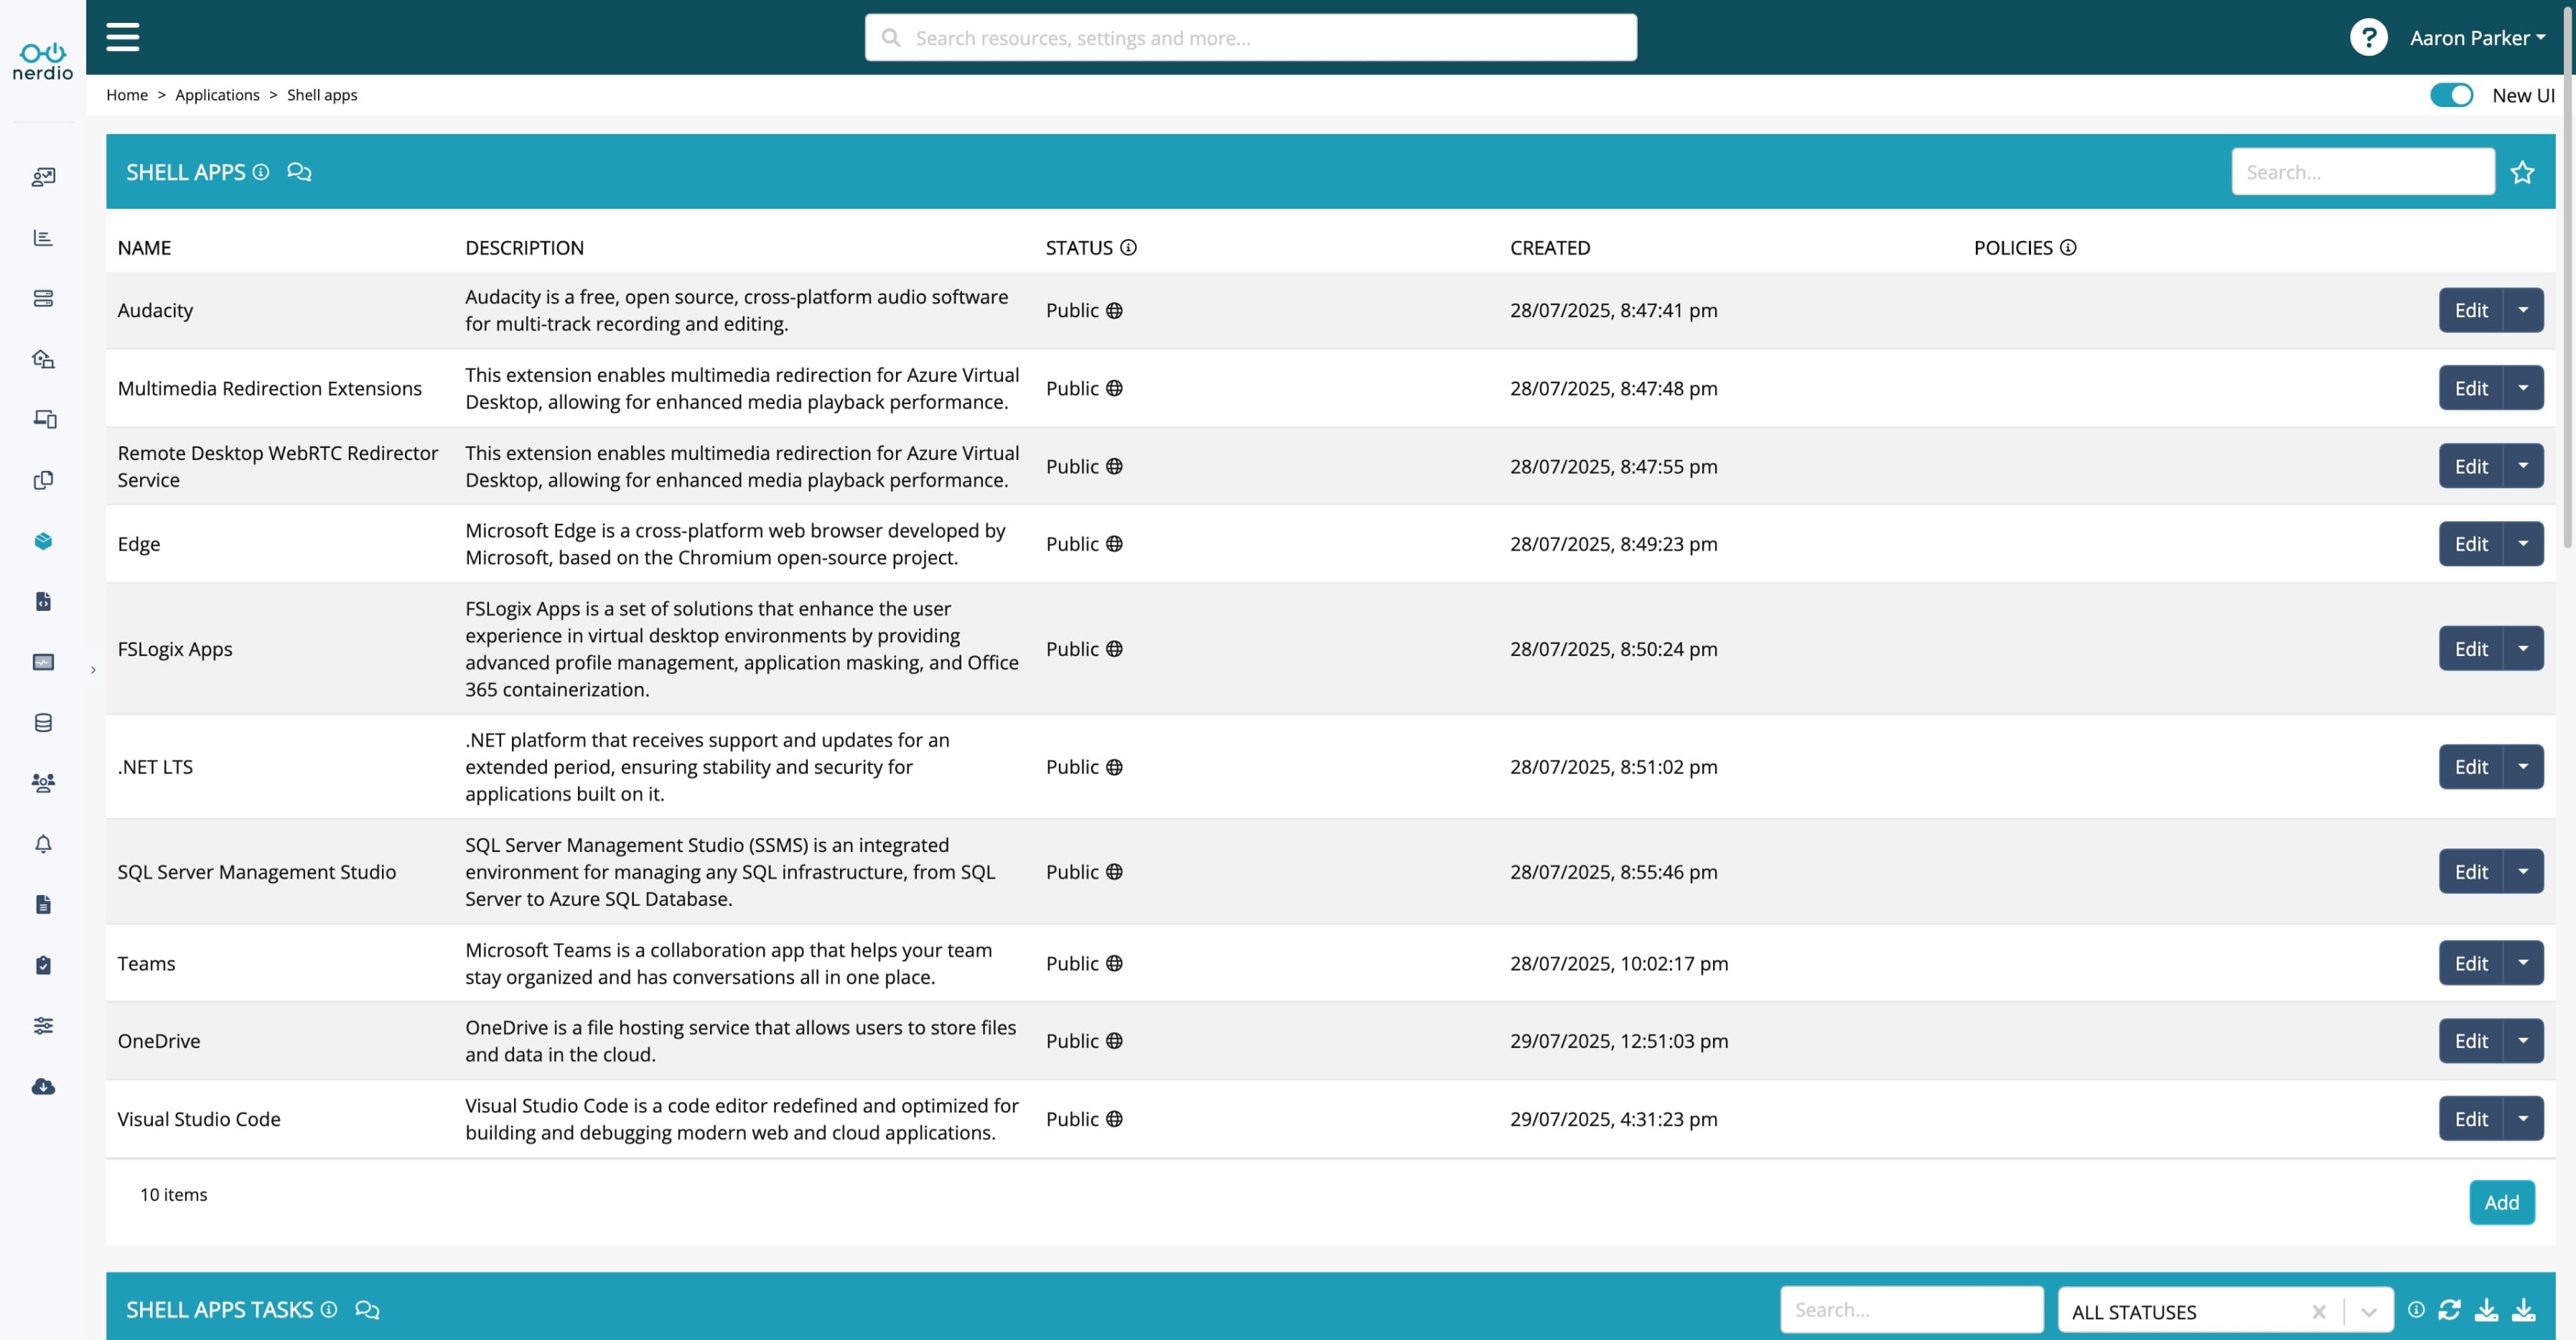Open Shell Apps feedback chat icon
2576x1340 pixels.
(299, 172)
